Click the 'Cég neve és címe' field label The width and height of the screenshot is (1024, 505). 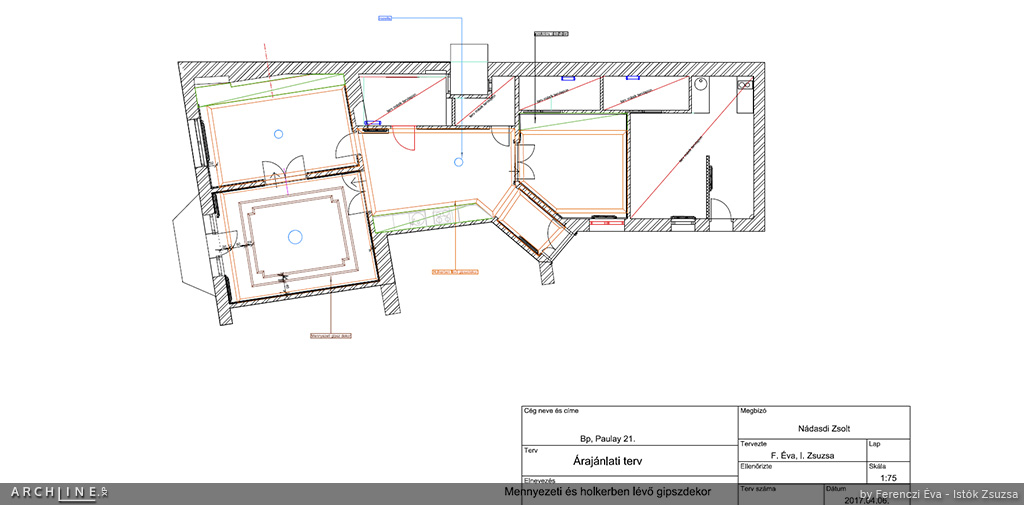click(x=551, y=412)
